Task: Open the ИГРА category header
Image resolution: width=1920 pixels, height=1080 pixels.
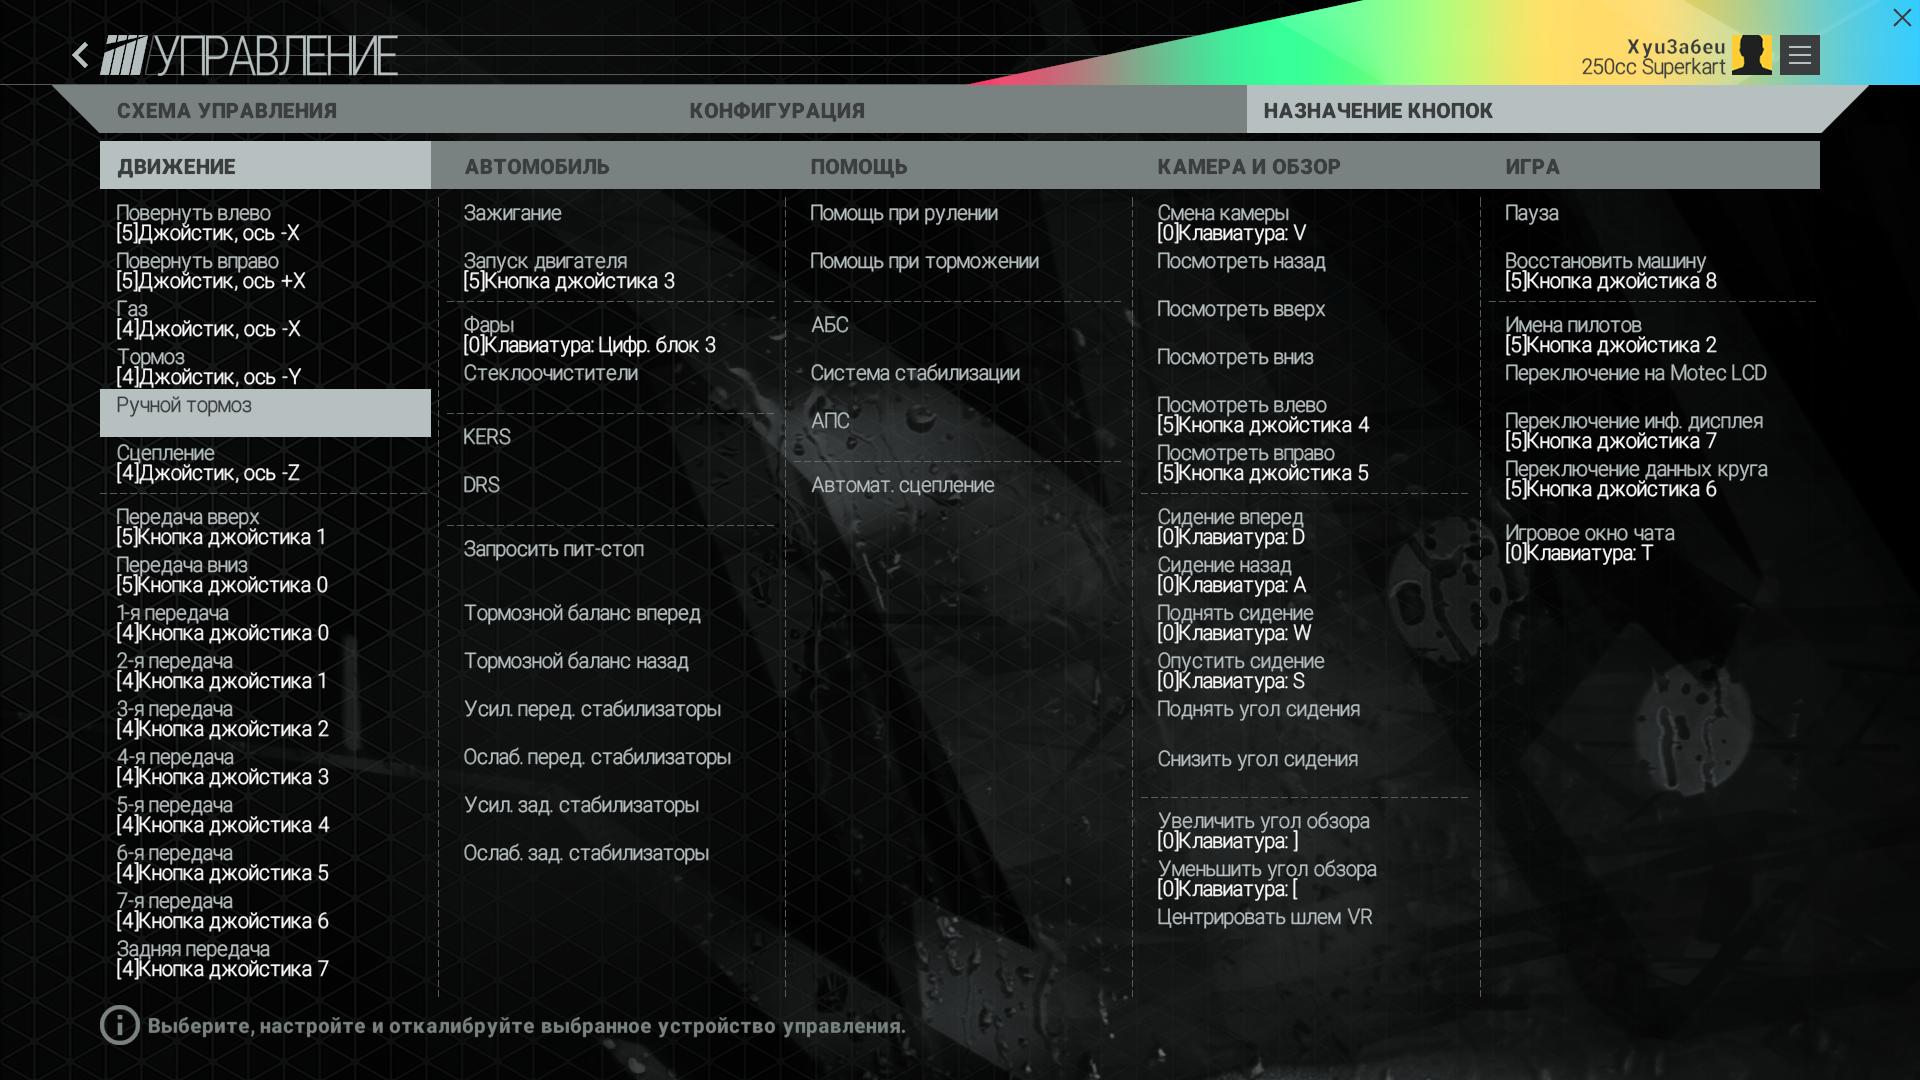Action: pos(1532,166)
